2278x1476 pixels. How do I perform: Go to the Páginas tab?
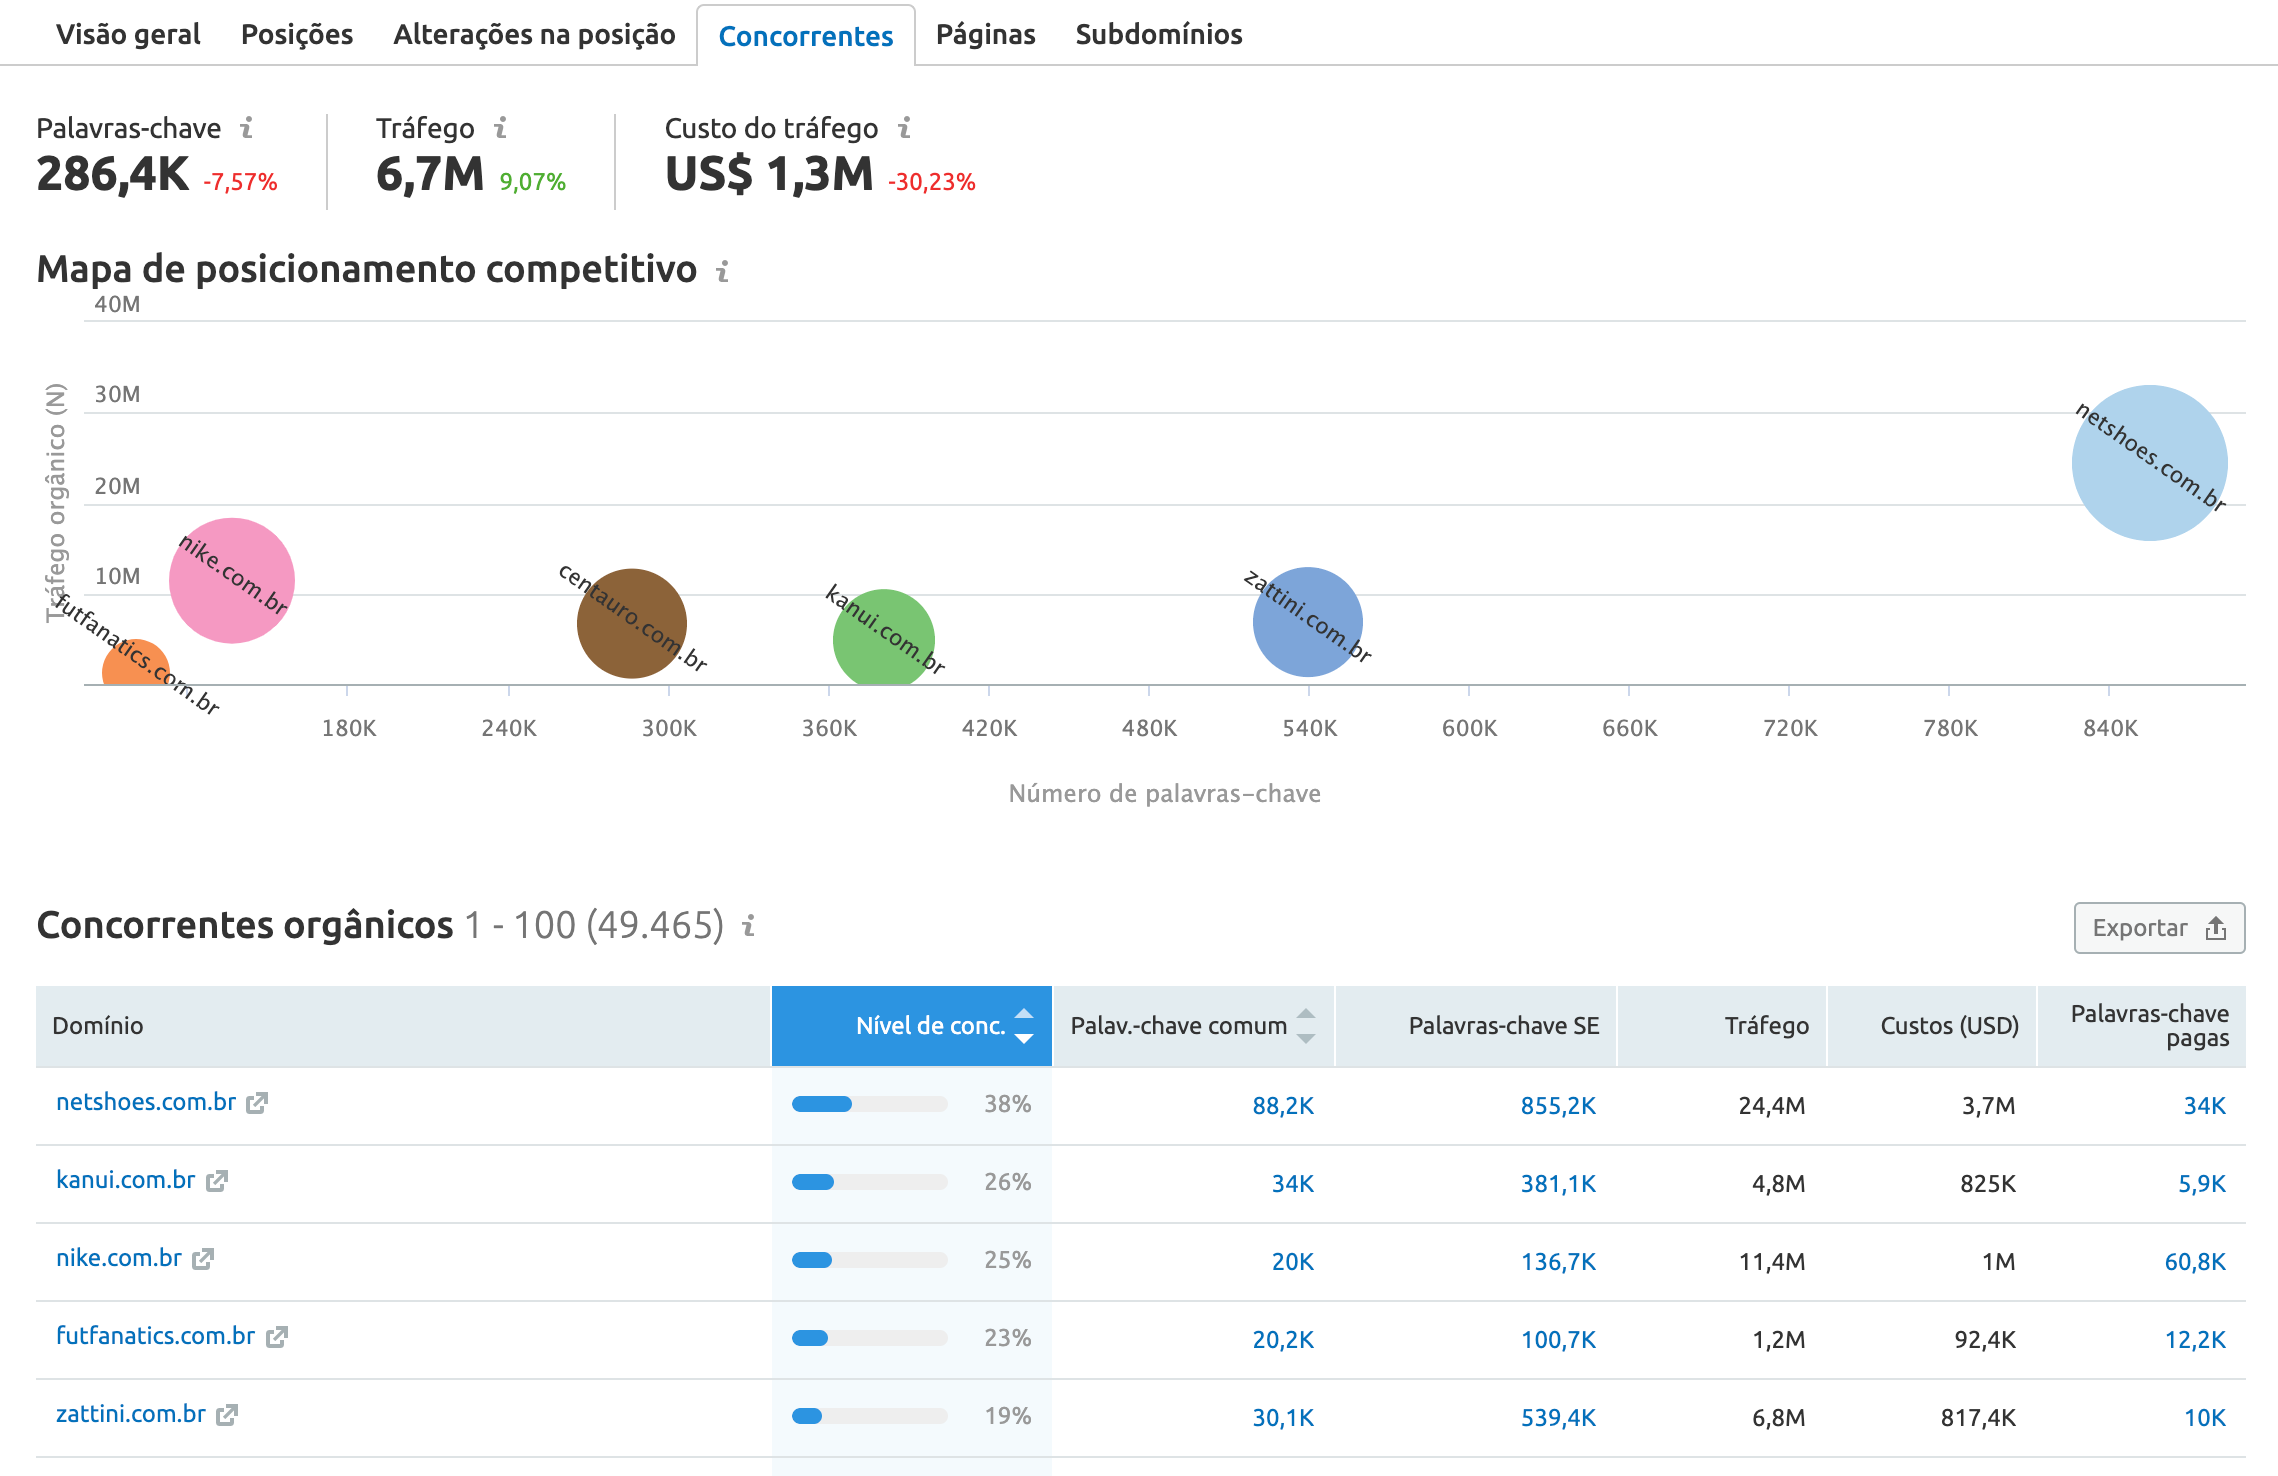pos(985,34)
